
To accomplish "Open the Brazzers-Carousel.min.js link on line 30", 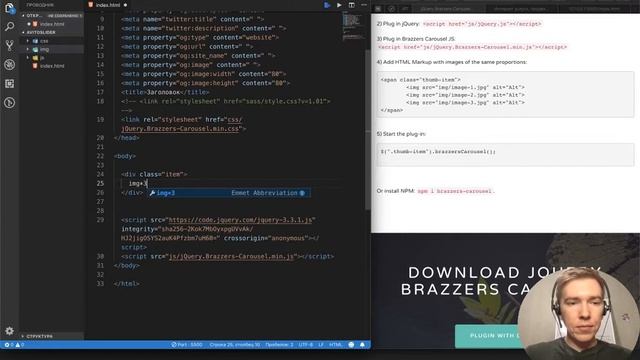I will coord(231,256).
